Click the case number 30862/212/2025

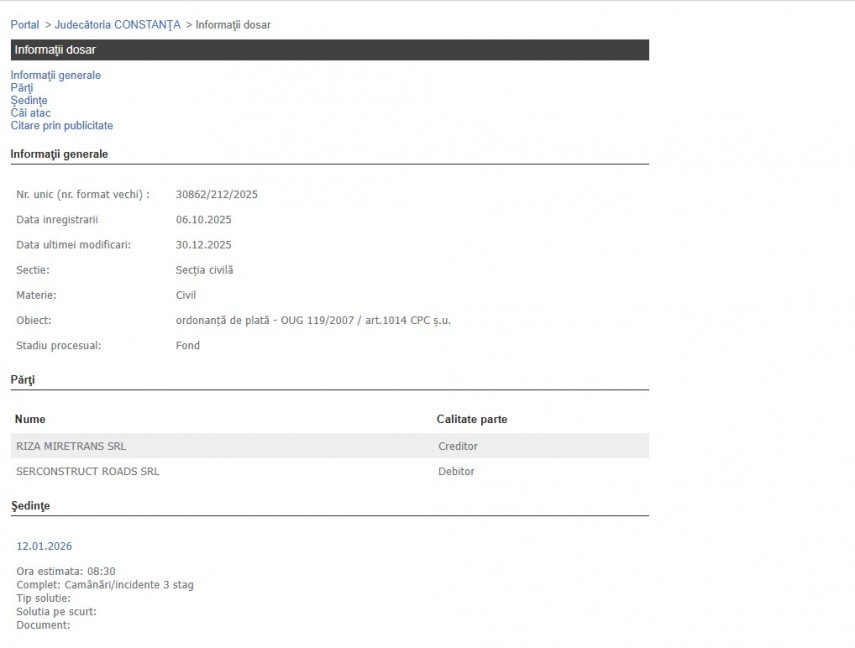coord(216,194)
